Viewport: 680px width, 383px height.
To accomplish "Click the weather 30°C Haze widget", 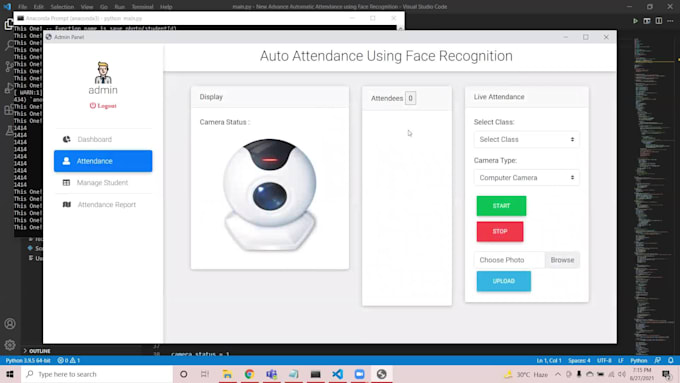I will coord(526,374).
